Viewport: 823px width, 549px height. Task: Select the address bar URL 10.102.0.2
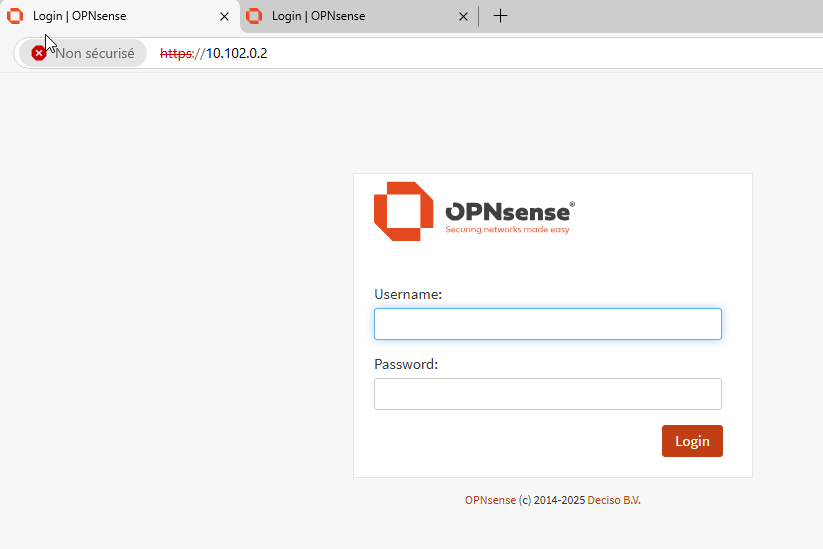point(236,53)
